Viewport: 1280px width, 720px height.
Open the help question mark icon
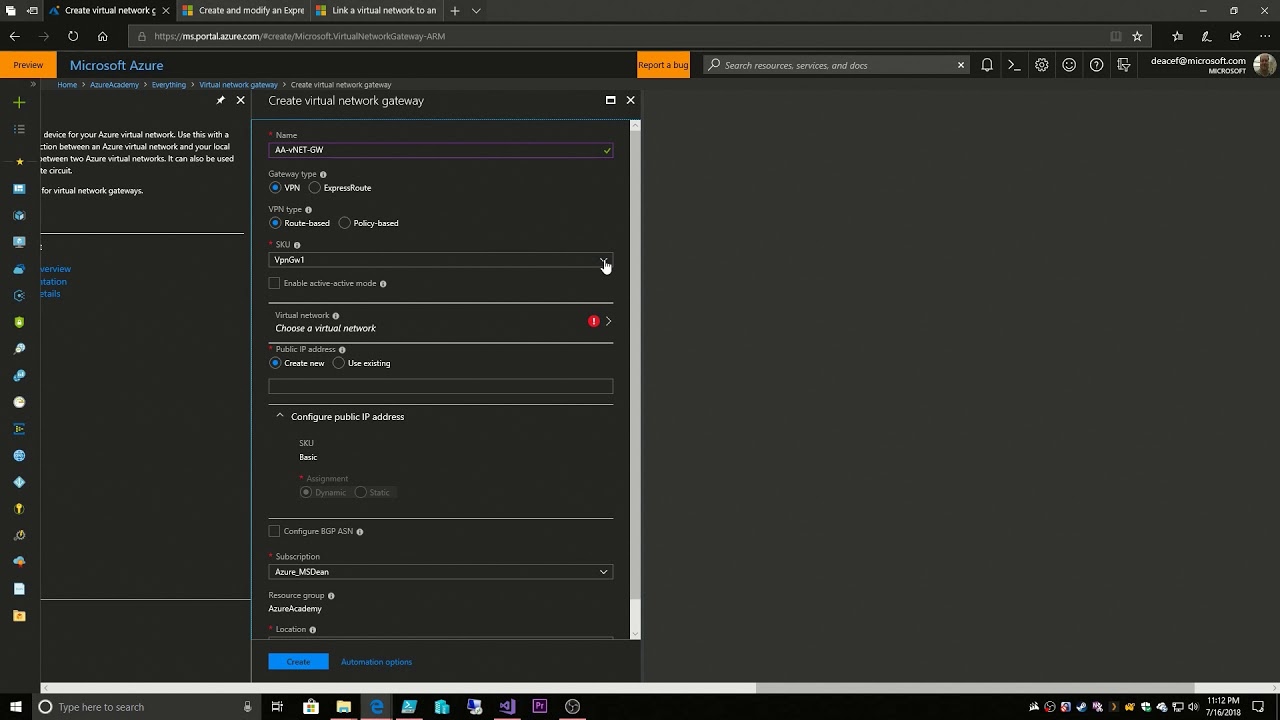tap(1097, 65)
